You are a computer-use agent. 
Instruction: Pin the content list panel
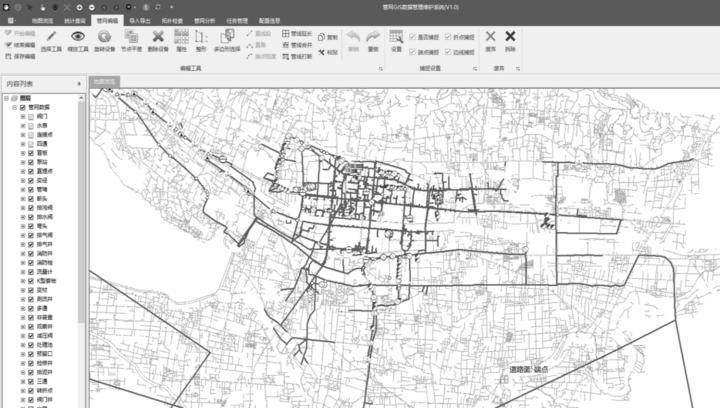tap(79, 84)
